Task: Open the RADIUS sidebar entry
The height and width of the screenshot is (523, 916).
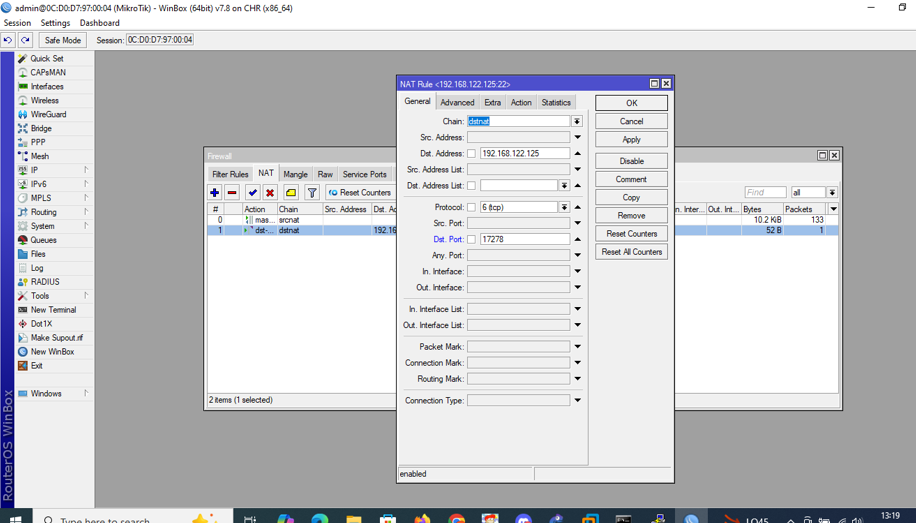Action: tap(45, 282)
